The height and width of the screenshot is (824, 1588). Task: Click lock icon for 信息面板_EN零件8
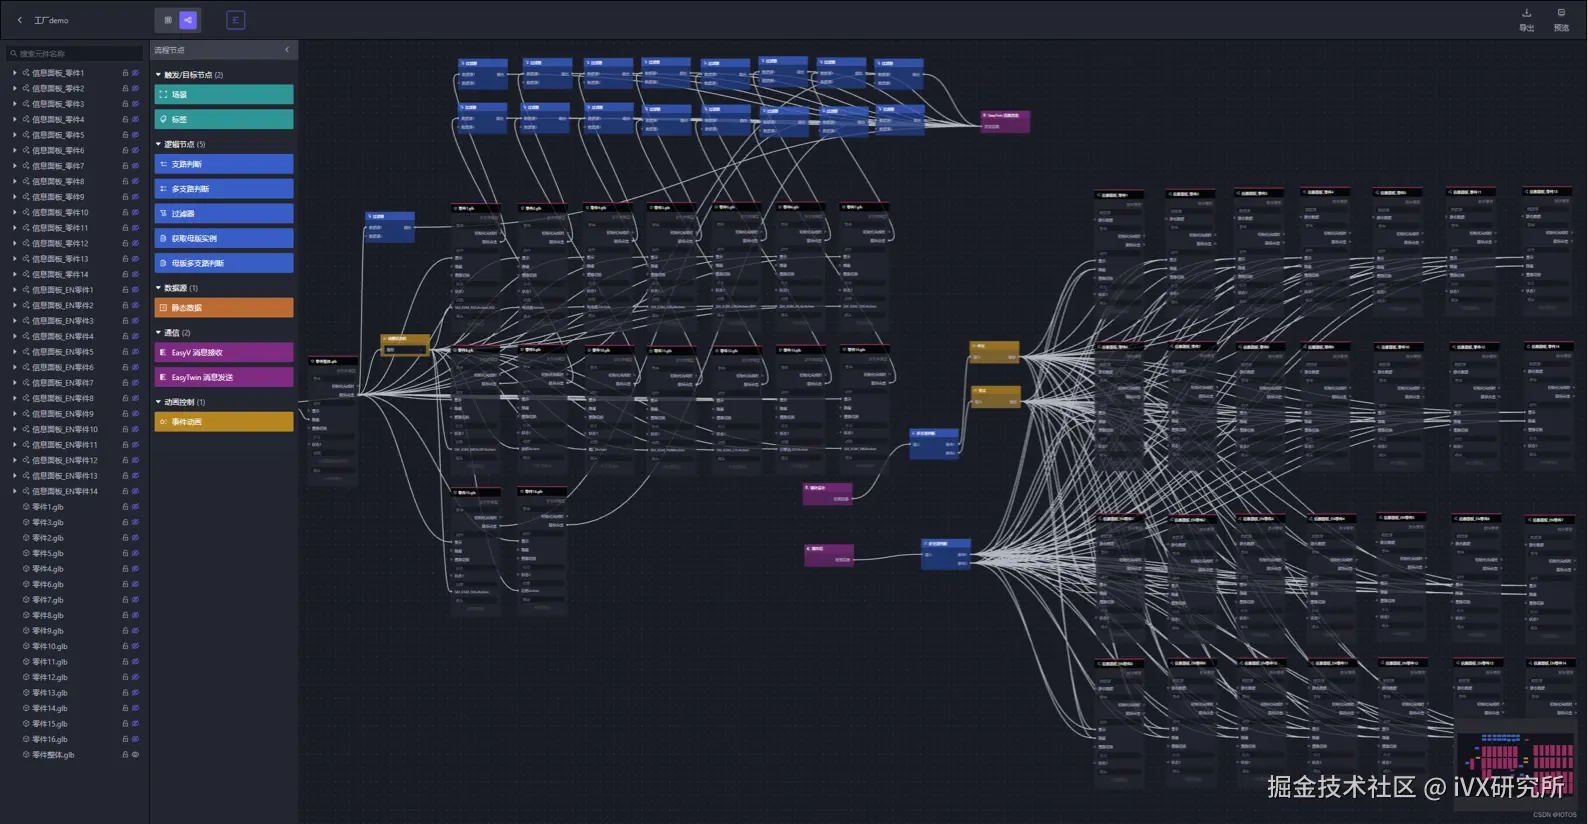click(x=125, y=398)
